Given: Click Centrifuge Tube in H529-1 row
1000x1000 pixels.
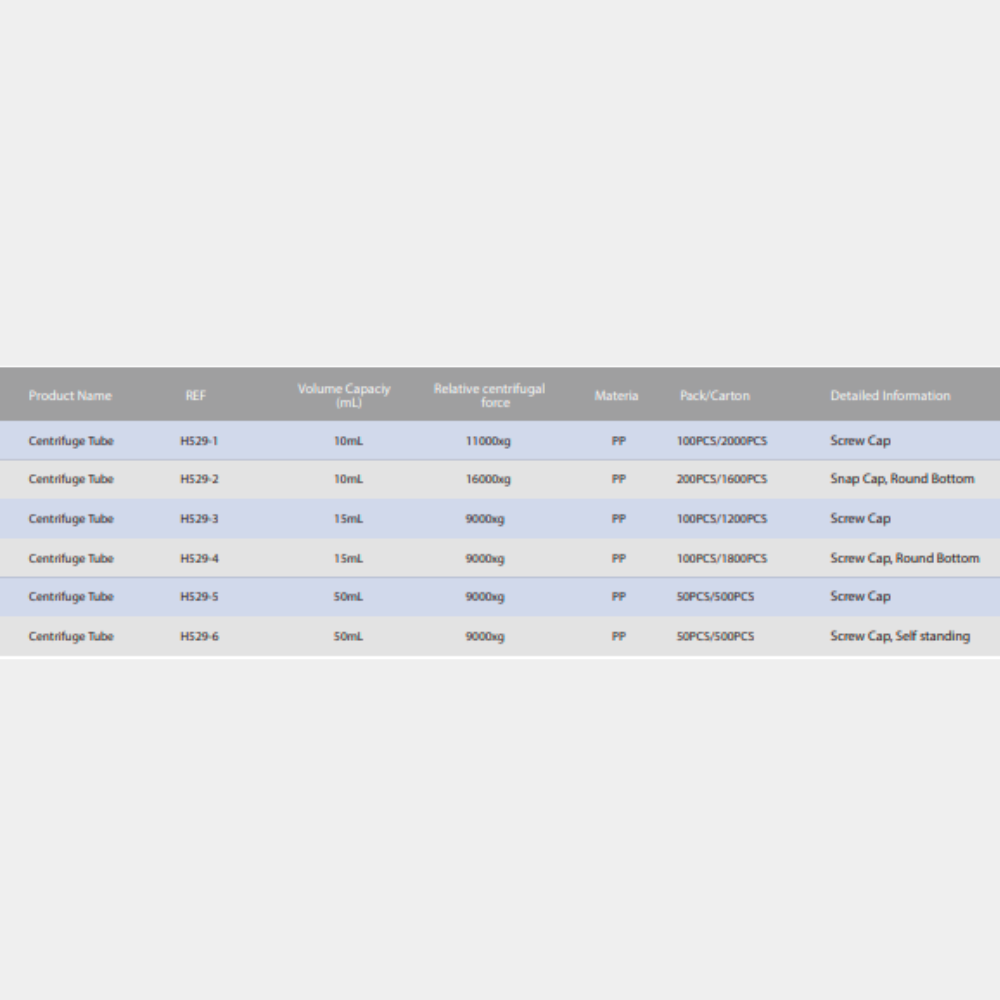Looking at the screenshot, I should pos(71,441).
